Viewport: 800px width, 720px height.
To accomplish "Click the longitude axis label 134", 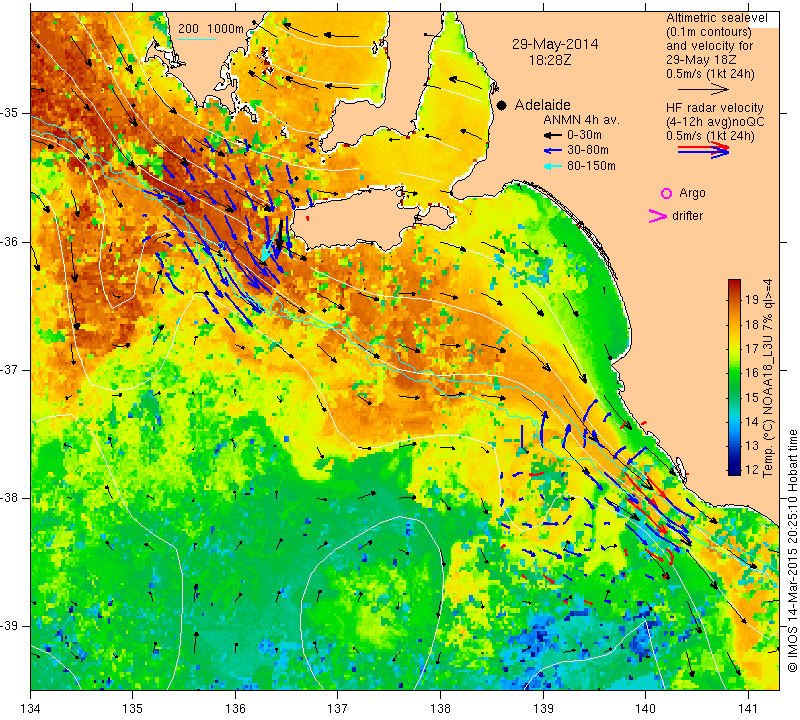I will coord(31,709).
